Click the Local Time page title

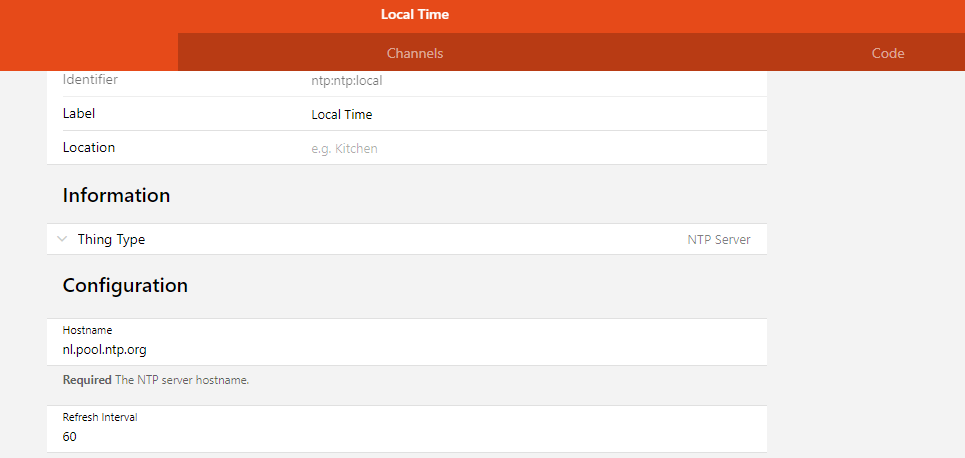(415, 15)
